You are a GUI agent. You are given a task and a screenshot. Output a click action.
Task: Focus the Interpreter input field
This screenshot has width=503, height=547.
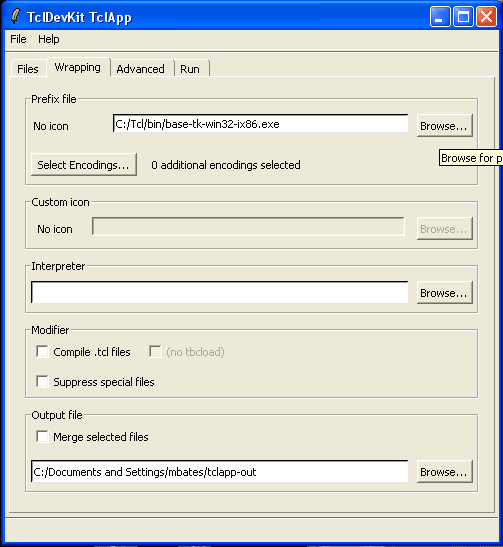[x=220, y=292]
